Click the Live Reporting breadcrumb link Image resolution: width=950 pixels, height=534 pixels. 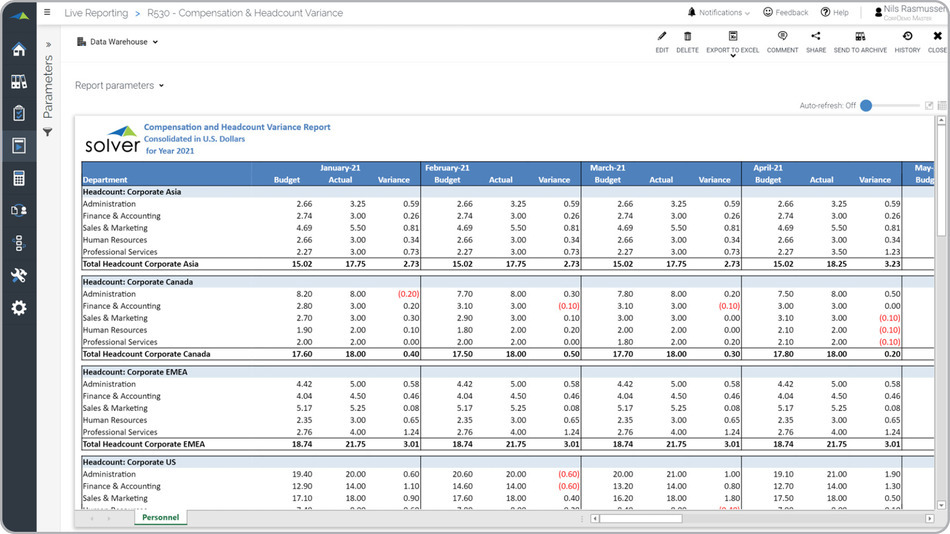pyautogui.click(x=96, y=13)
